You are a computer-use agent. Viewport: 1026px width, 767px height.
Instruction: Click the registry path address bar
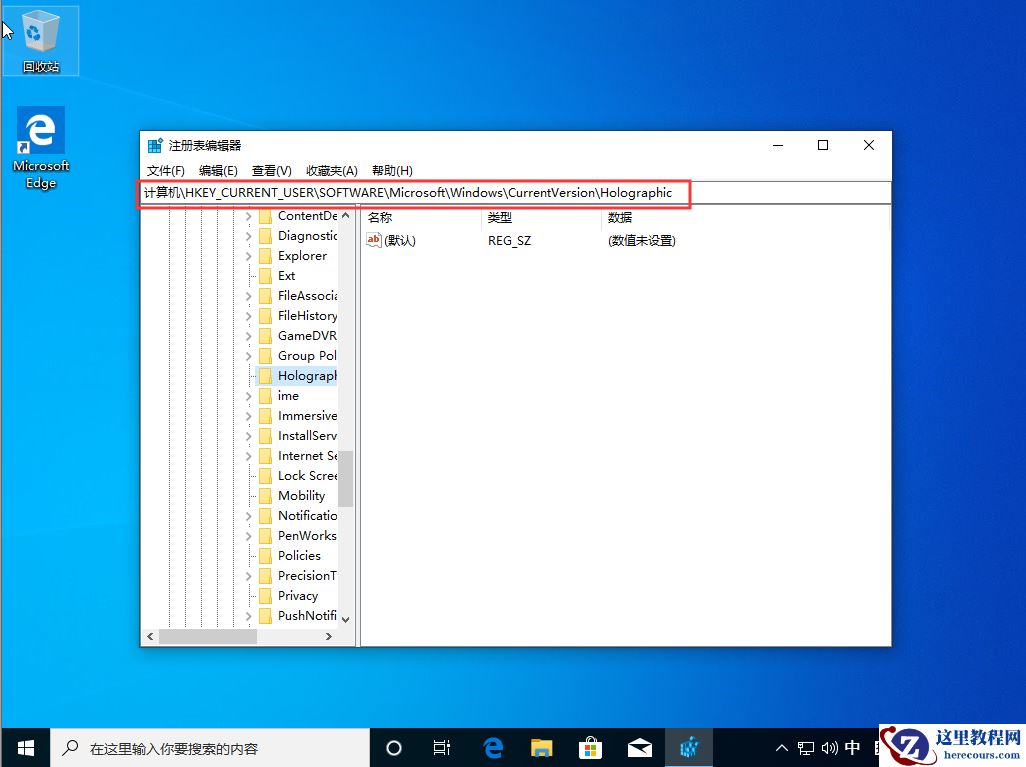(415, 193)
